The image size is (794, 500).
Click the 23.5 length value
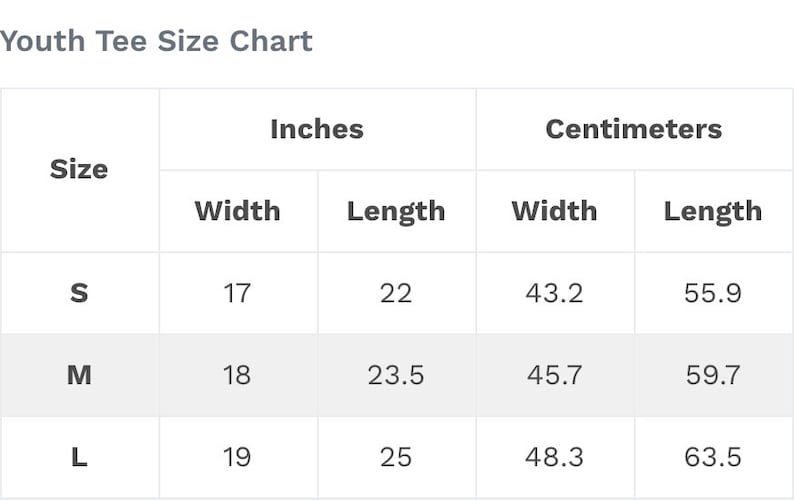[396, 375]
